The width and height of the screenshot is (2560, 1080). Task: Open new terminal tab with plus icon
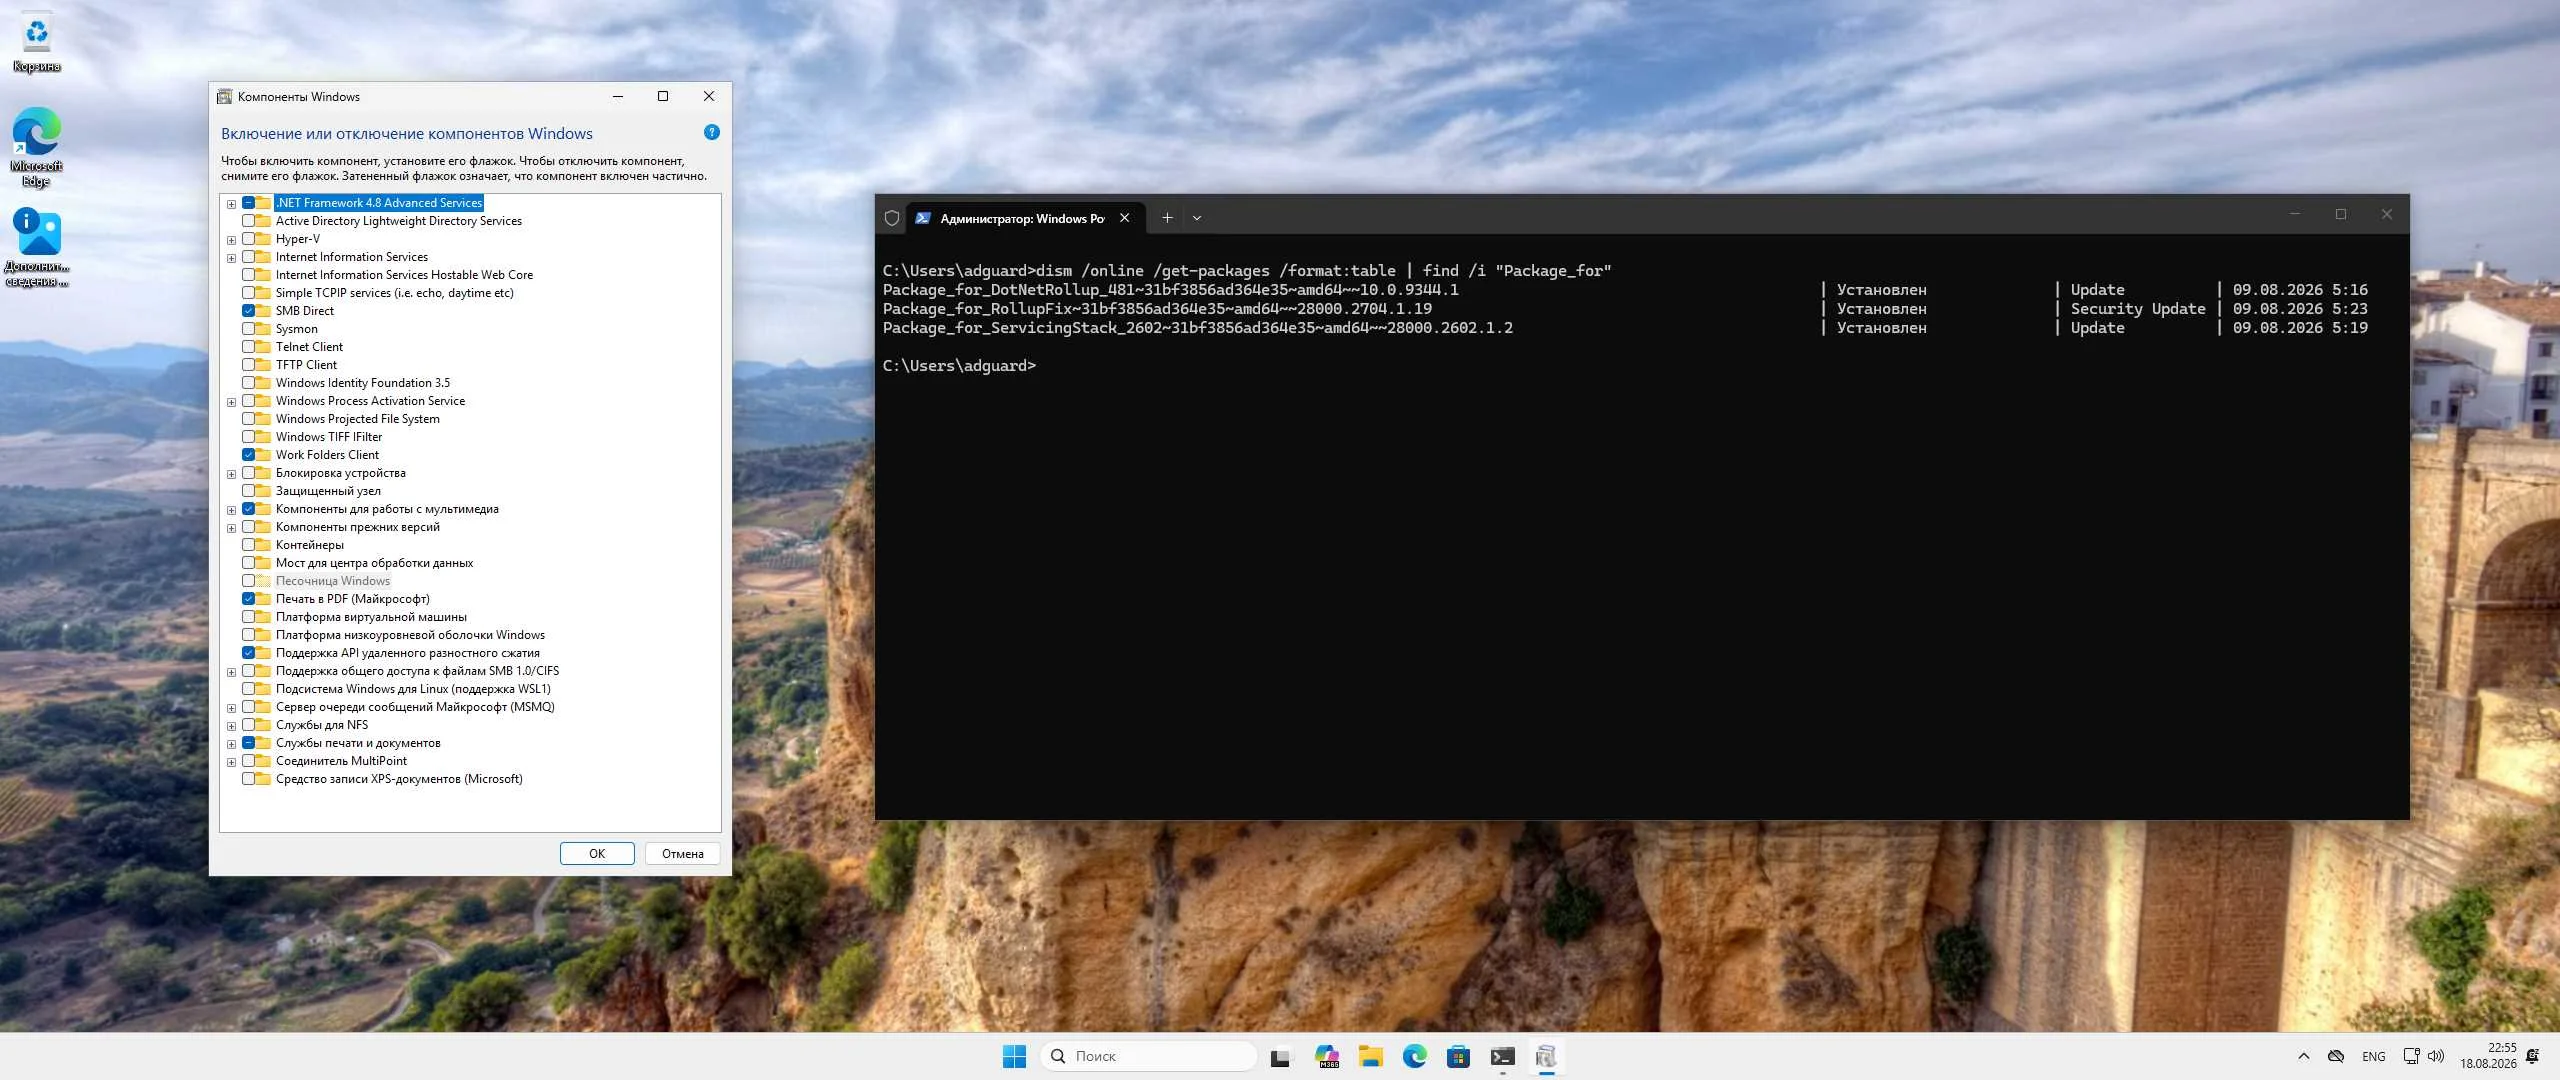point(1167,218)
